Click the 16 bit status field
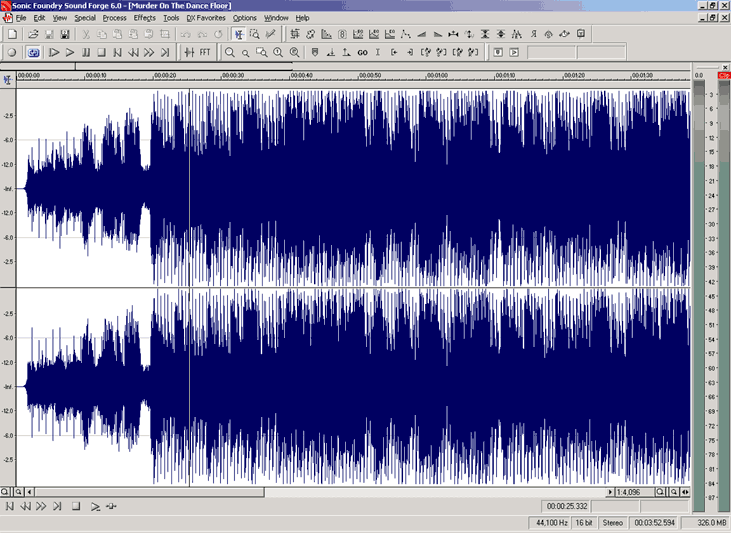This screenshot has width=731, height=533. point(584,523)
